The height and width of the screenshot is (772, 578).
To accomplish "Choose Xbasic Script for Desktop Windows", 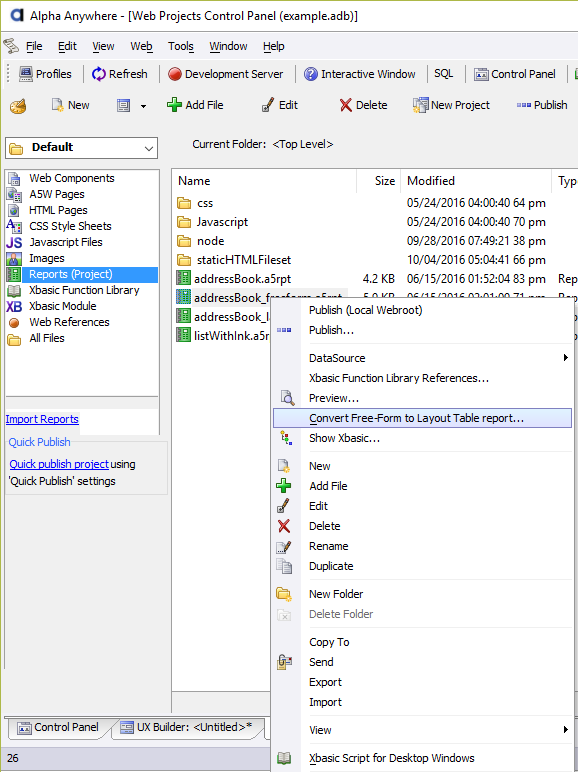I will coord(391,758).
